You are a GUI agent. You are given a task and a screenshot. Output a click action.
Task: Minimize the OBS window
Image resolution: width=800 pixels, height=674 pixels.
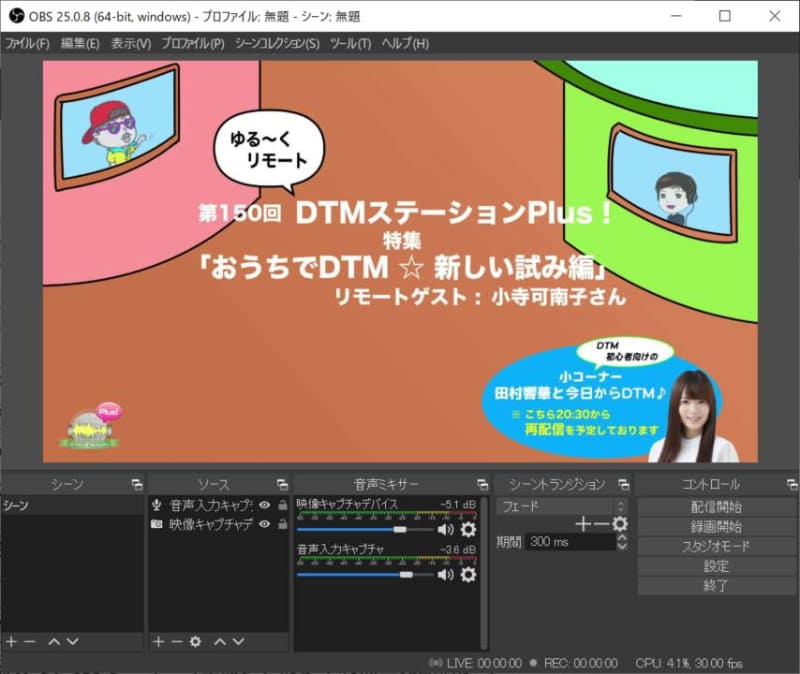[676, 16]
